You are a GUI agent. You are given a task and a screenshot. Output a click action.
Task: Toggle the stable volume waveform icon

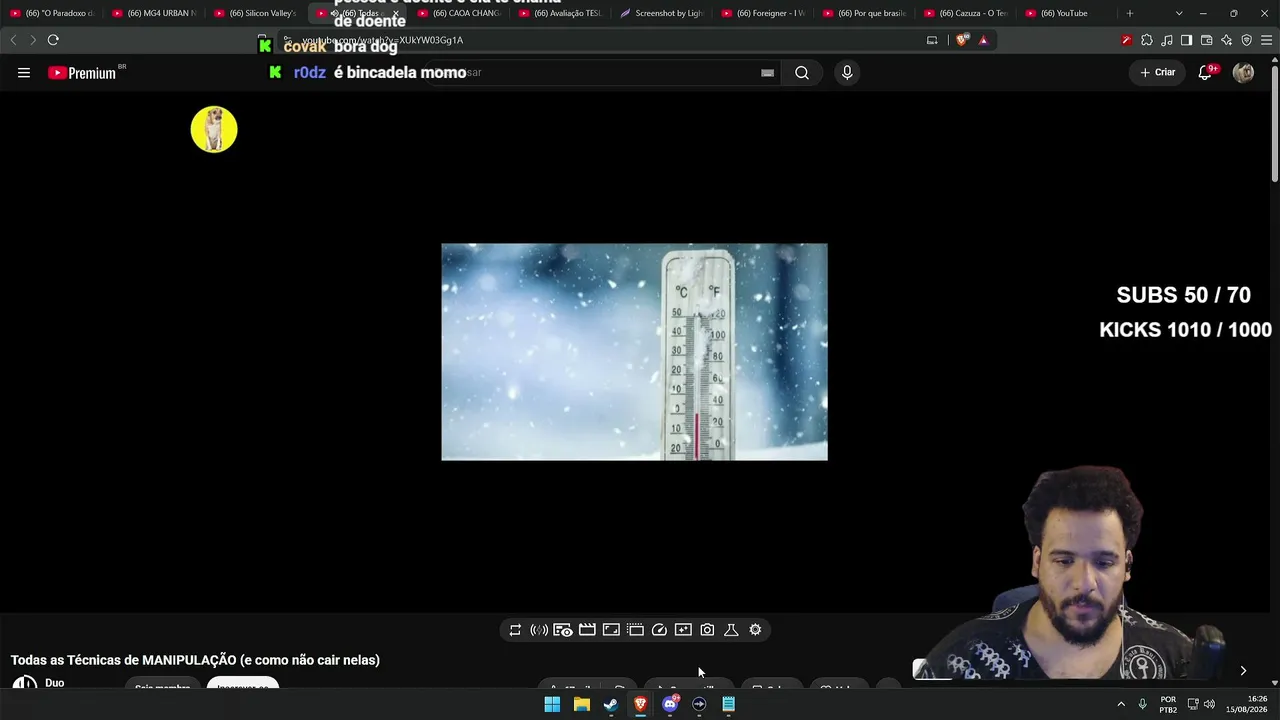[x=539, y=630]
